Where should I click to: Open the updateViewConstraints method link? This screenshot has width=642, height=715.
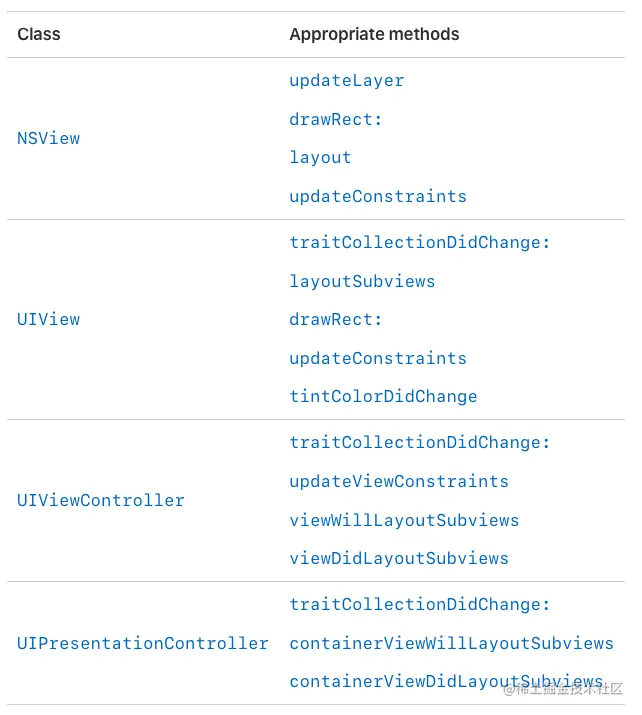click(399, 482)
